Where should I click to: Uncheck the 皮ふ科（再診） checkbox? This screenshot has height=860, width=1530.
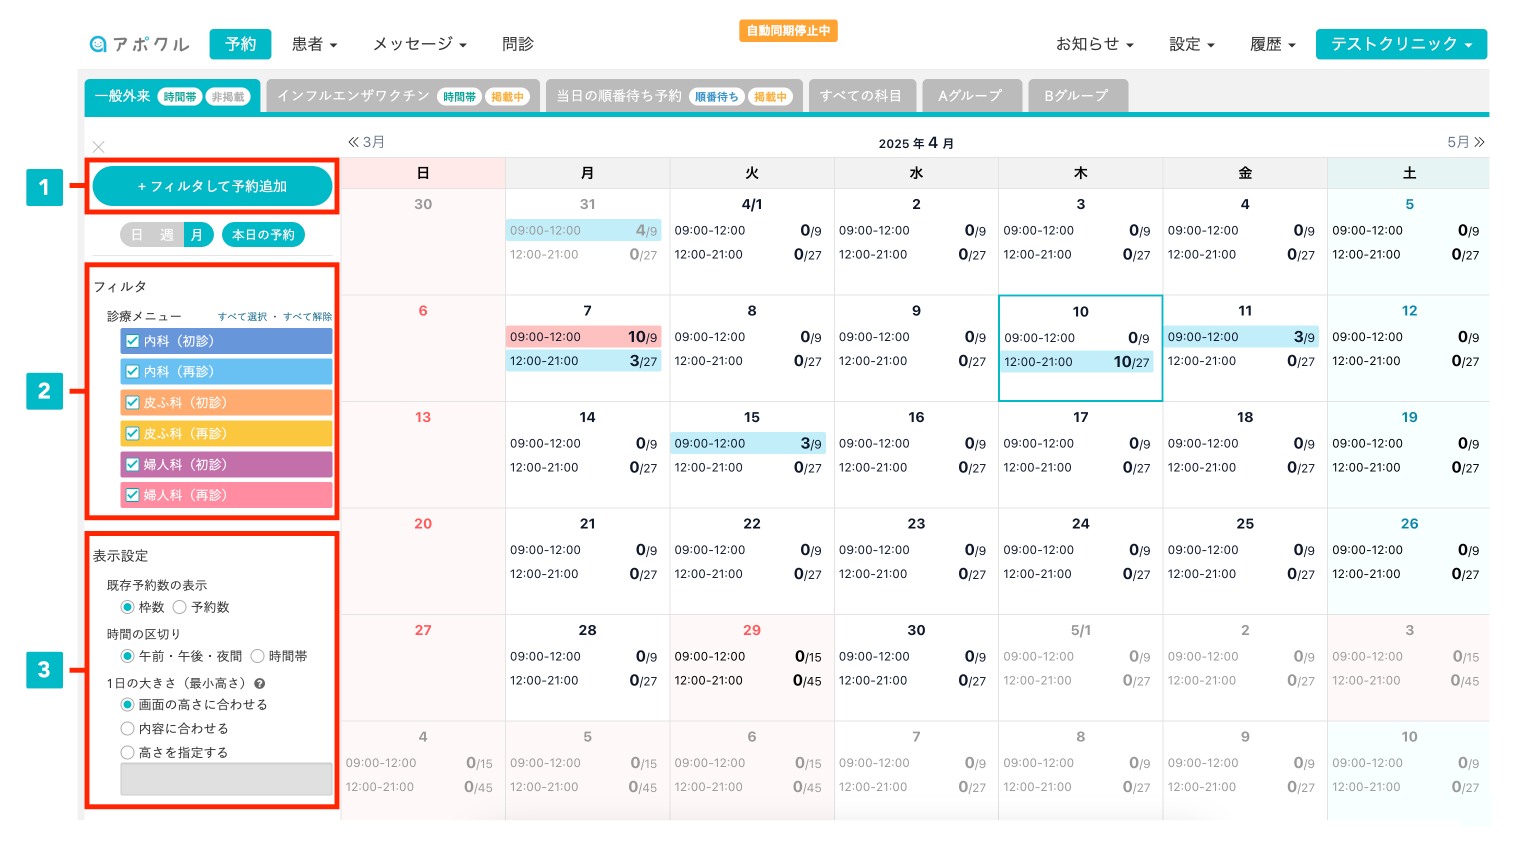tap(132, 434)
